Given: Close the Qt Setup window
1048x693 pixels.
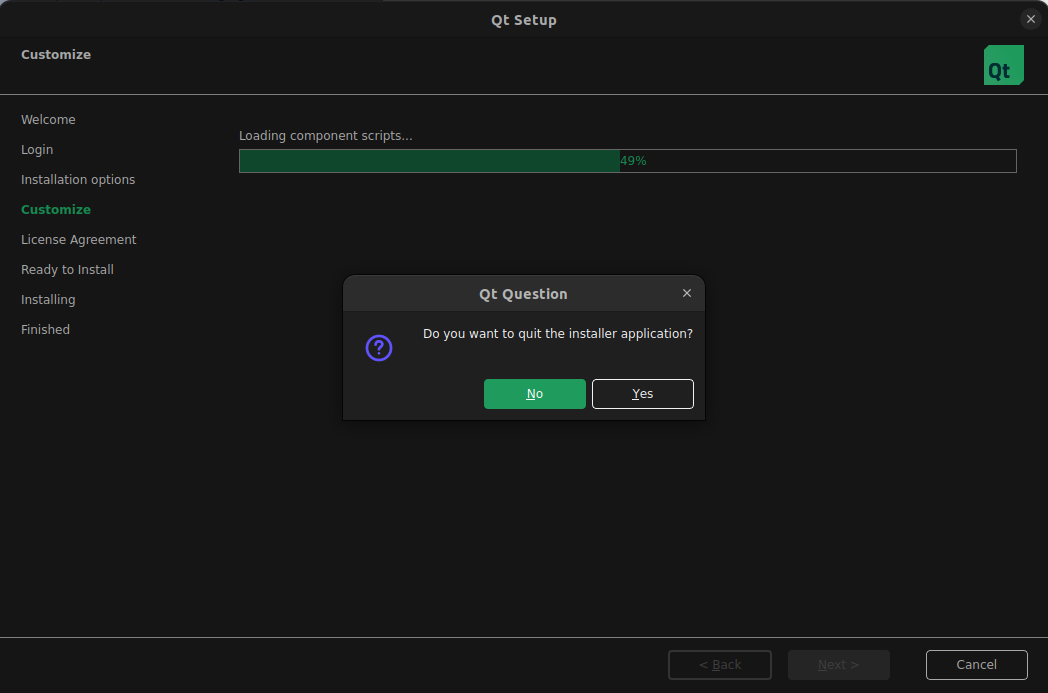Looking at the screenshot, I should [x=1030, y=19].
